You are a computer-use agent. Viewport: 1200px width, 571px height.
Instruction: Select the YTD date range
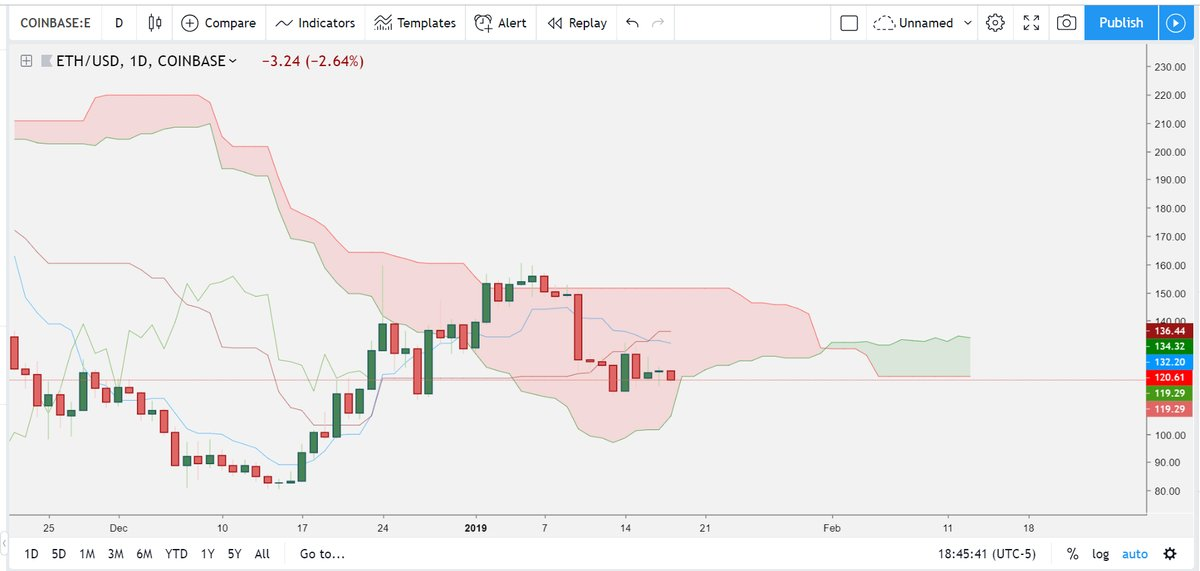[177, 553]
